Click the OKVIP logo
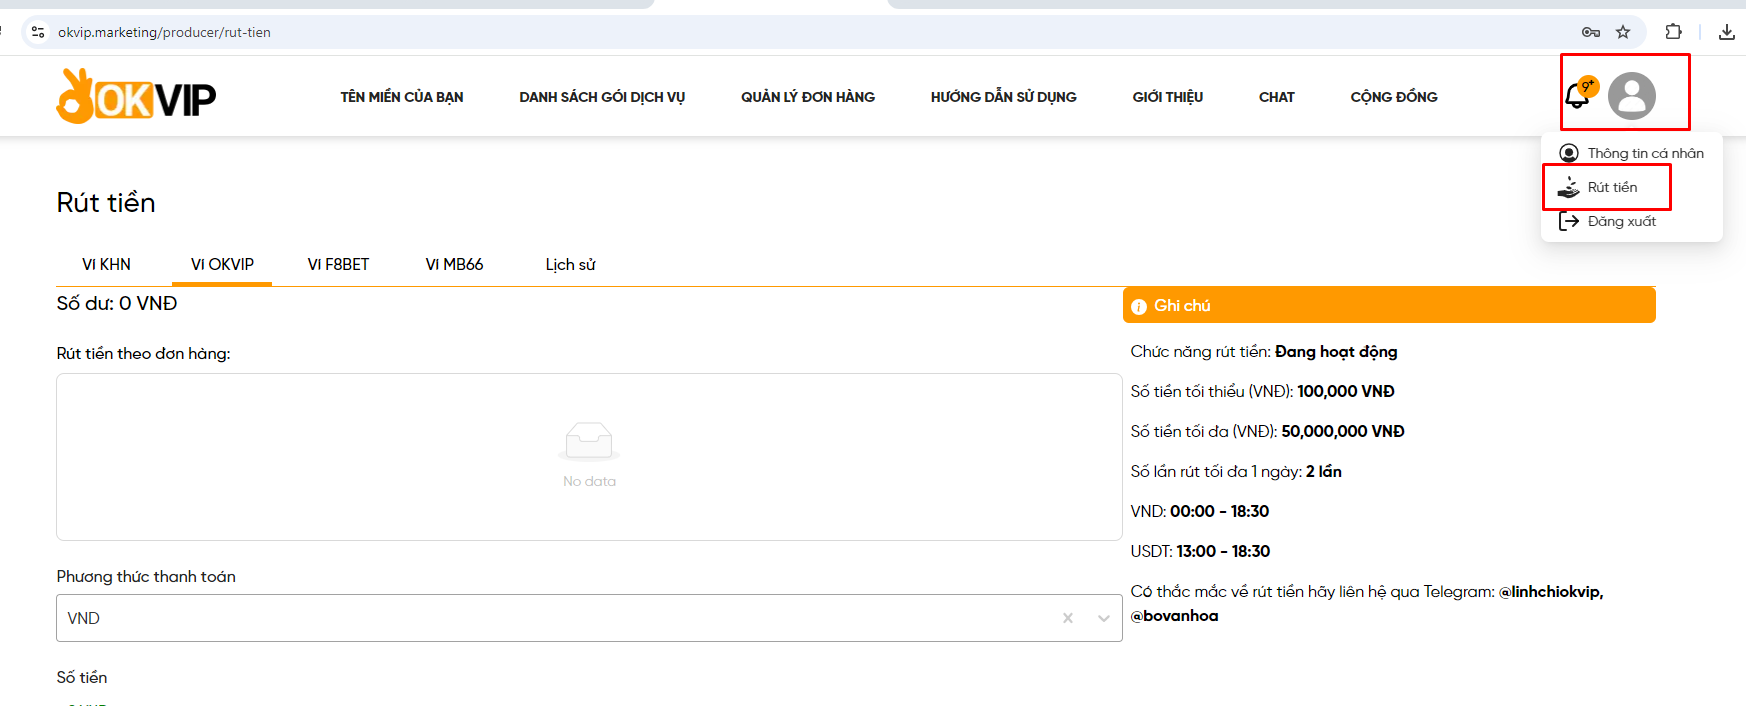The image size is (1746, 706). 136,97
